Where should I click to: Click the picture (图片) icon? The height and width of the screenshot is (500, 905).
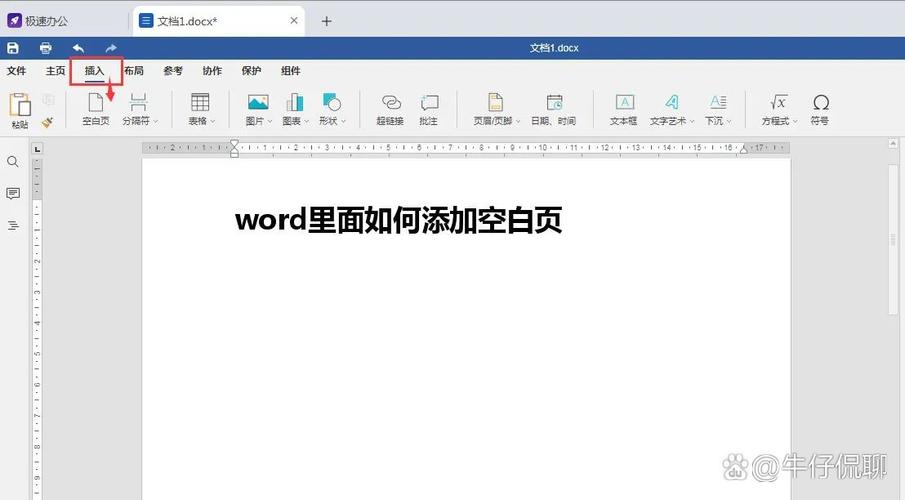point(257,102)
